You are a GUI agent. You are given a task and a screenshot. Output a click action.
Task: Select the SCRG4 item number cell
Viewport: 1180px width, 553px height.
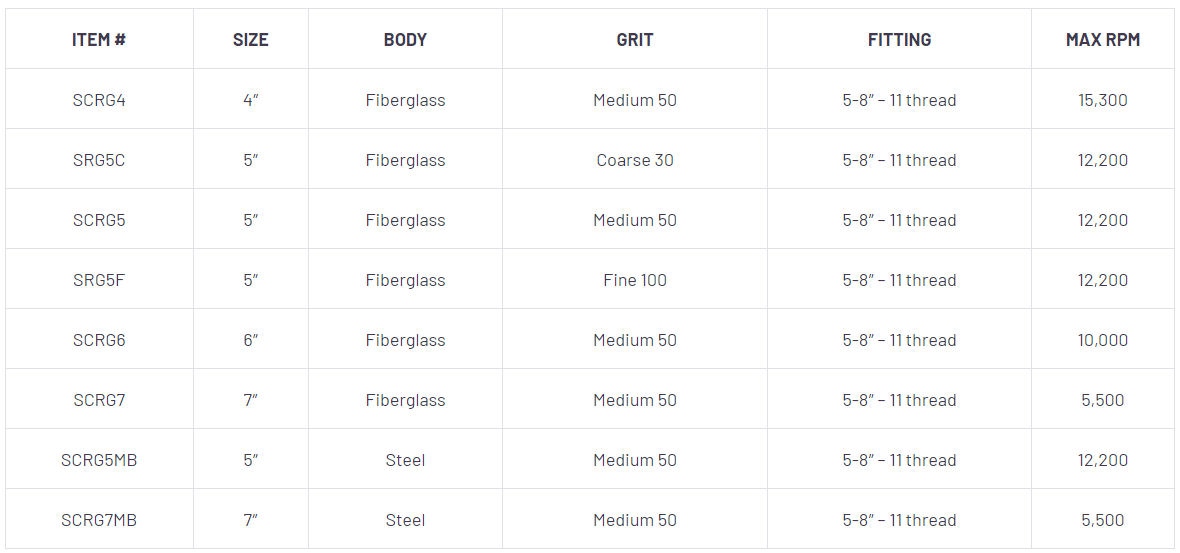99,100
